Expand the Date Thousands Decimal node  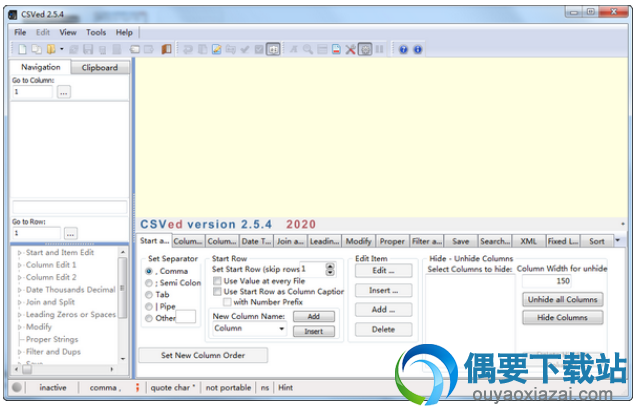19,290
